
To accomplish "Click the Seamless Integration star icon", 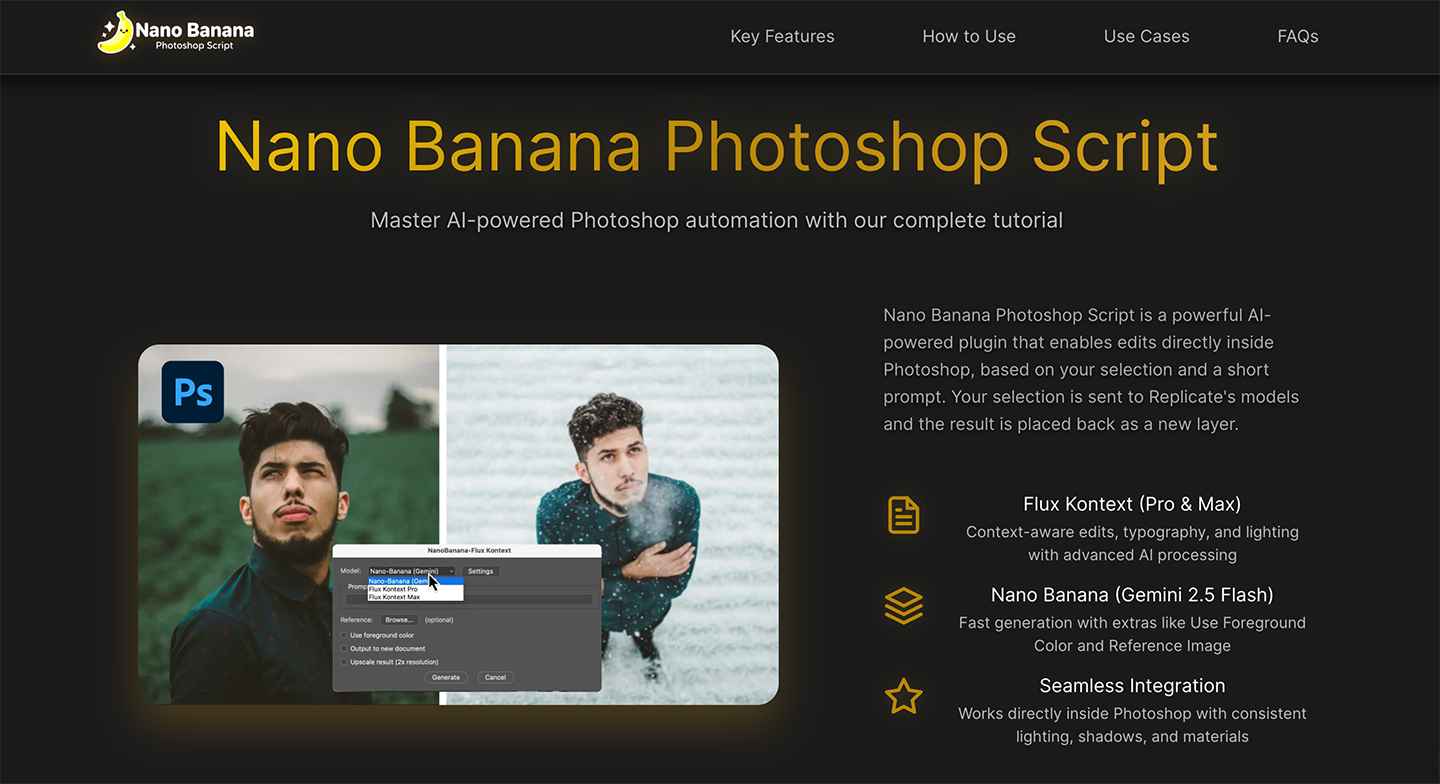I will 903,696.
